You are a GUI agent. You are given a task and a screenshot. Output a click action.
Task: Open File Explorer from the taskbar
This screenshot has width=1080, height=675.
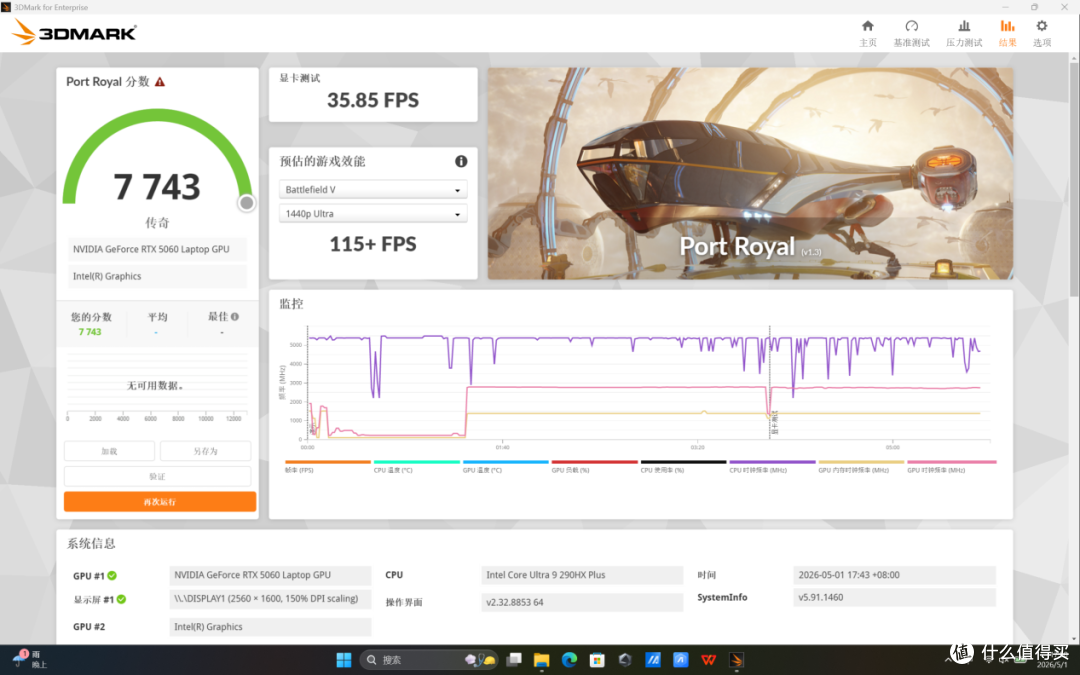coord(541,660)
